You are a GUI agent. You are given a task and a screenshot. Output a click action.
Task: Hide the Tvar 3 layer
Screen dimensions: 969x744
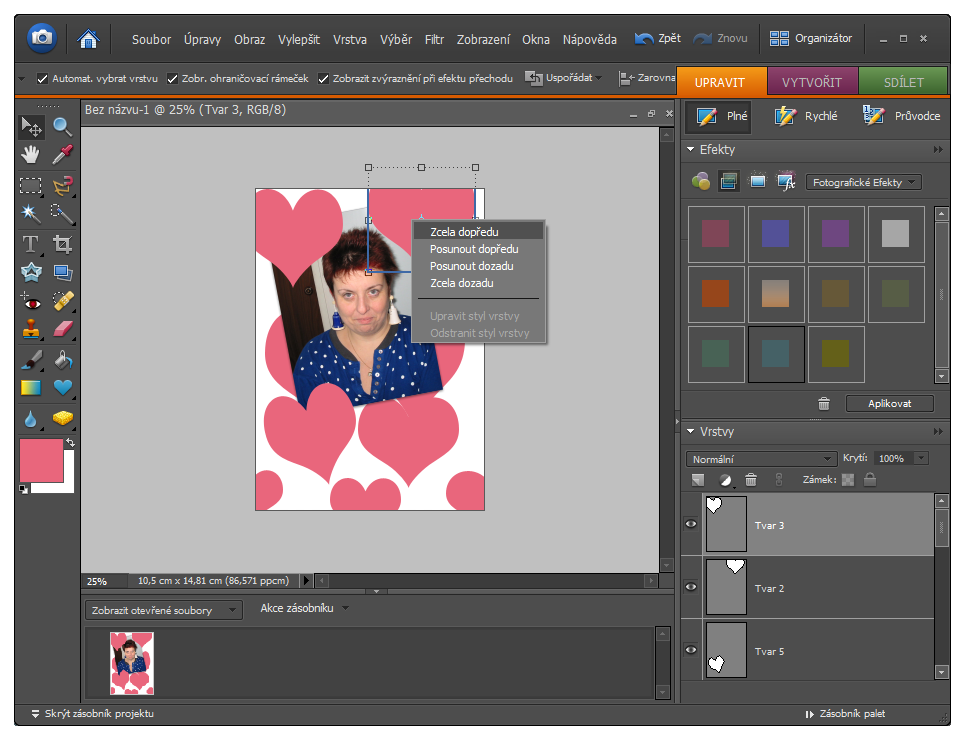[x=690, y=524]
